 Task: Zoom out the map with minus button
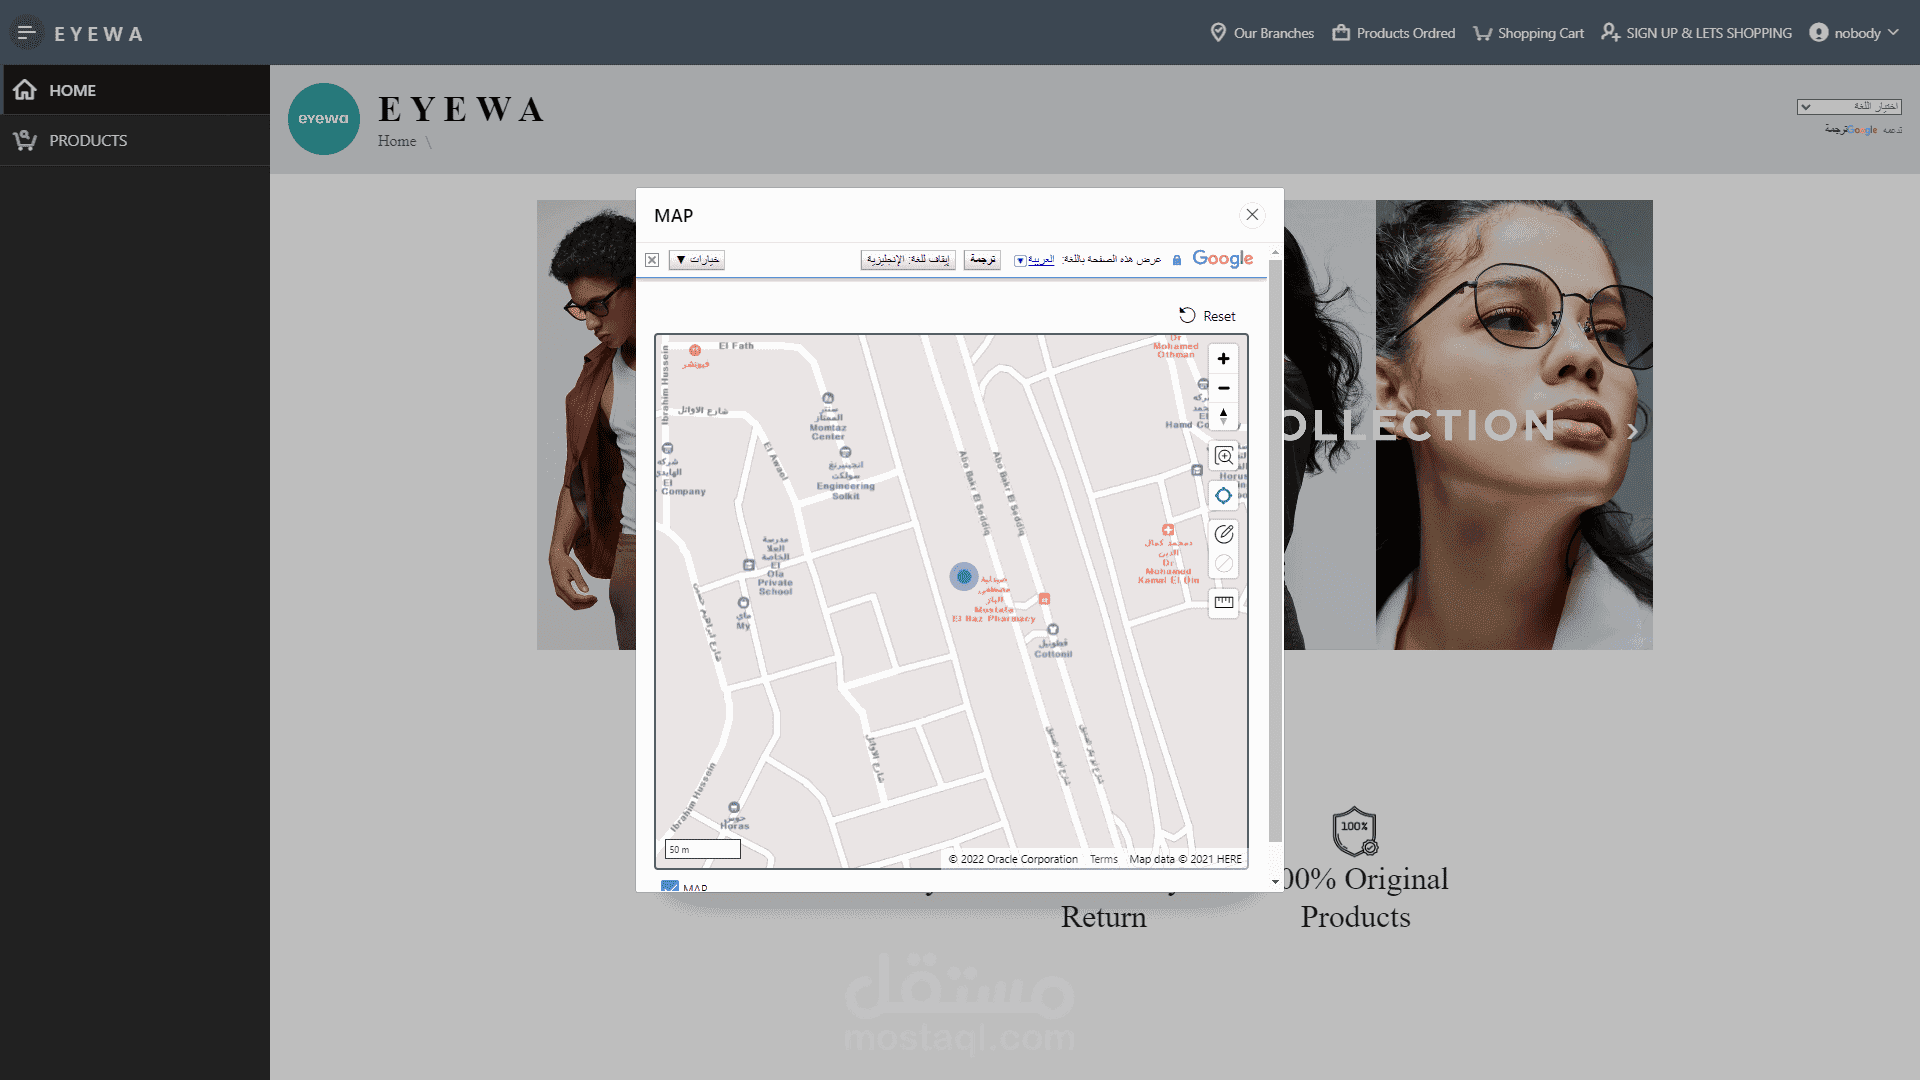(x=1223, y=388)
